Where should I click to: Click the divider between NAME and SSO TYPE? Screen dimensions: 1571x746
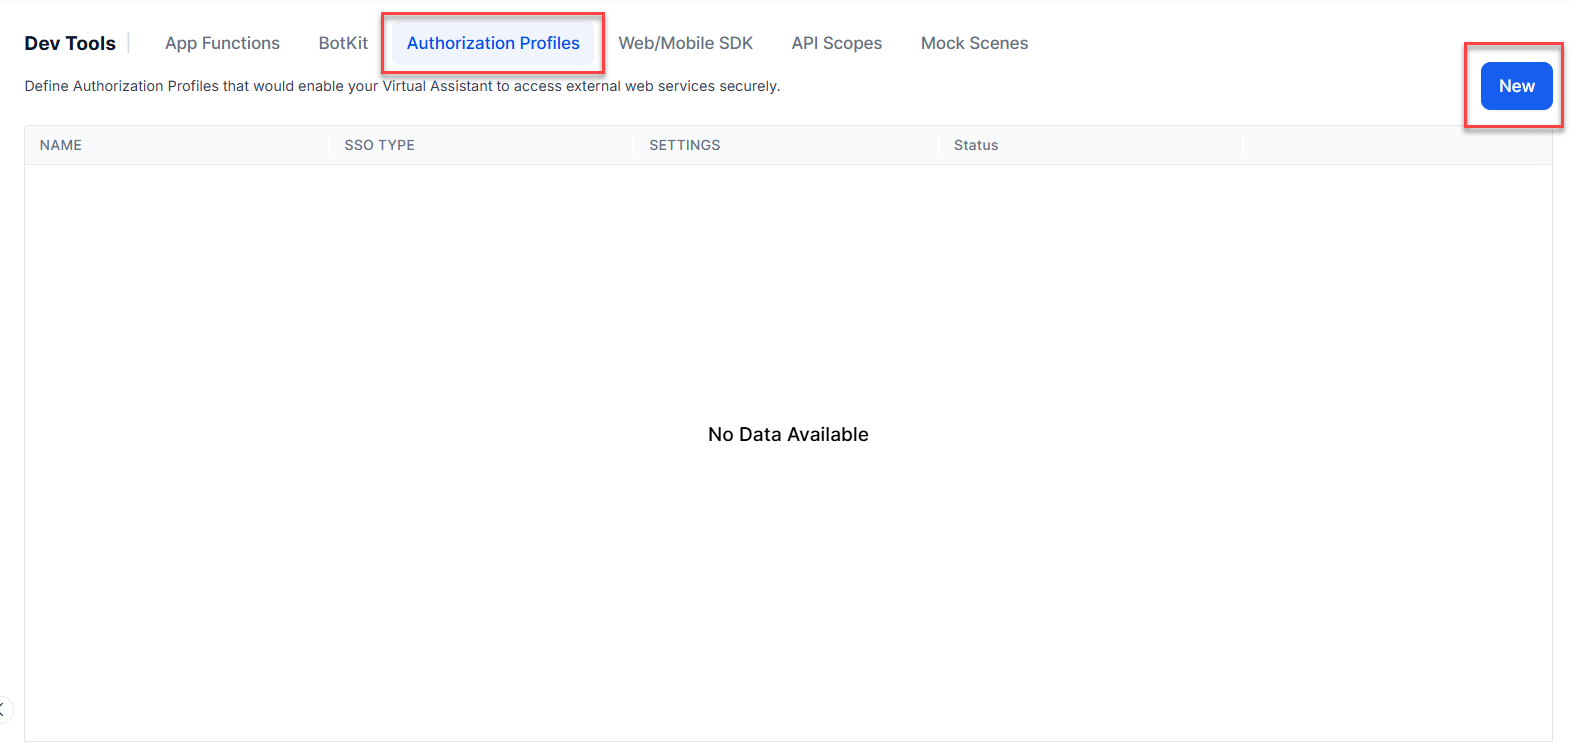329,145
